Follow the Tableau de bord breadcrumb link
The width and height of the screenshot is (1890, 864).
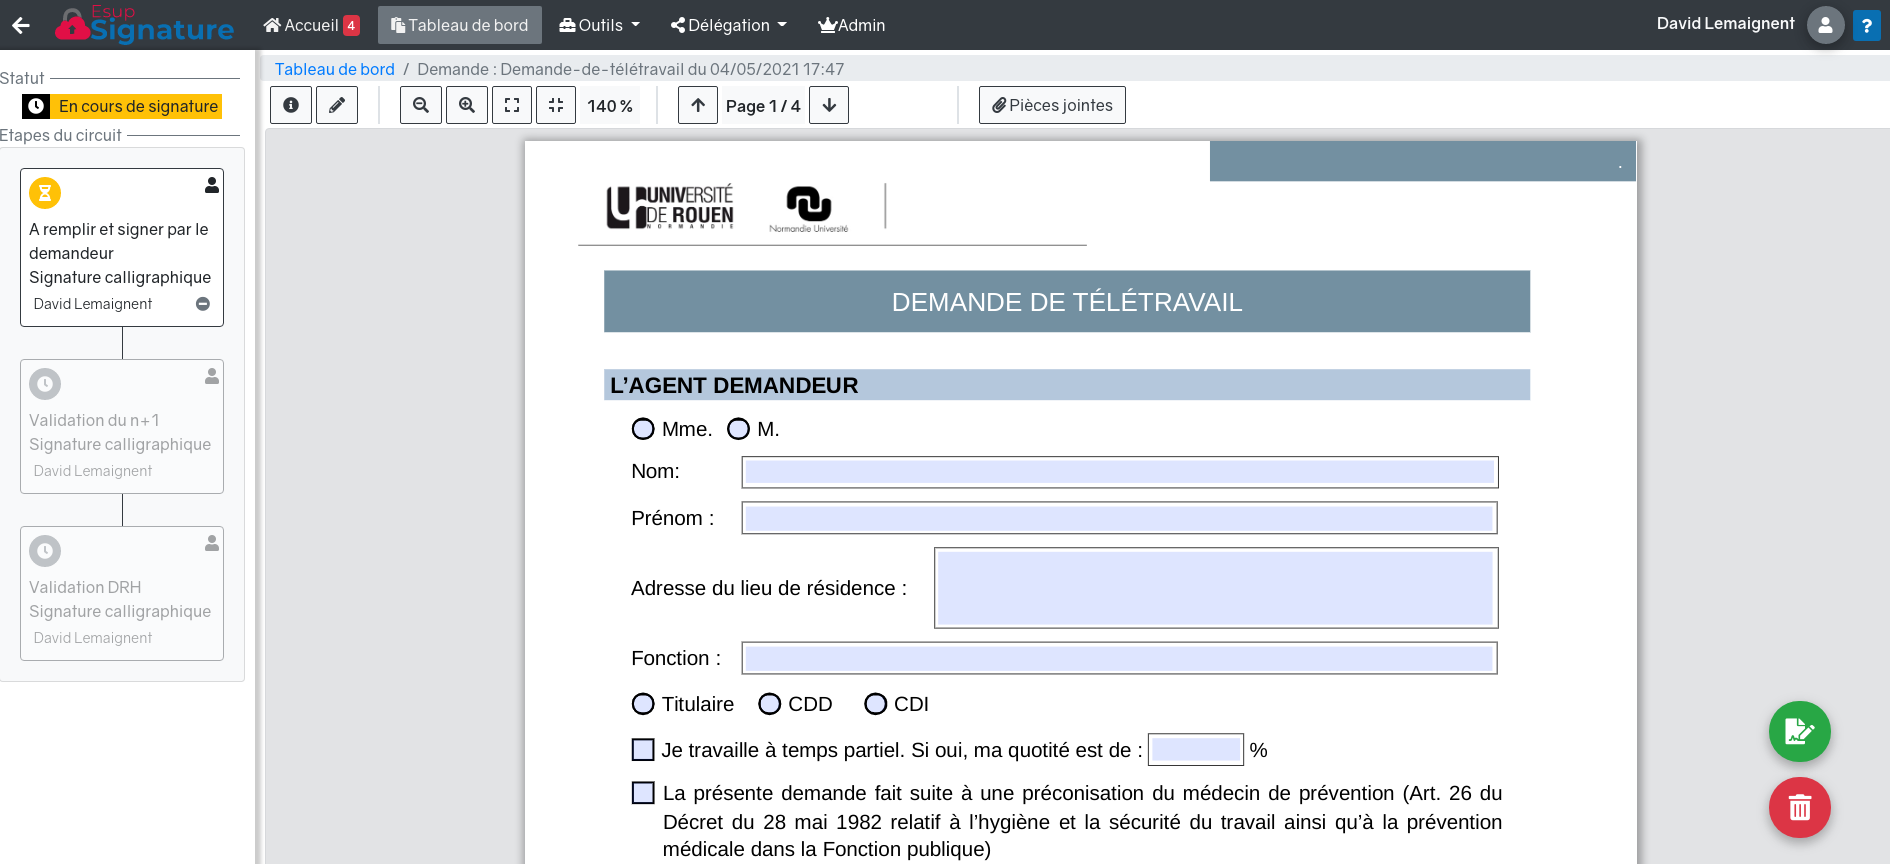(x=335, y=69)
